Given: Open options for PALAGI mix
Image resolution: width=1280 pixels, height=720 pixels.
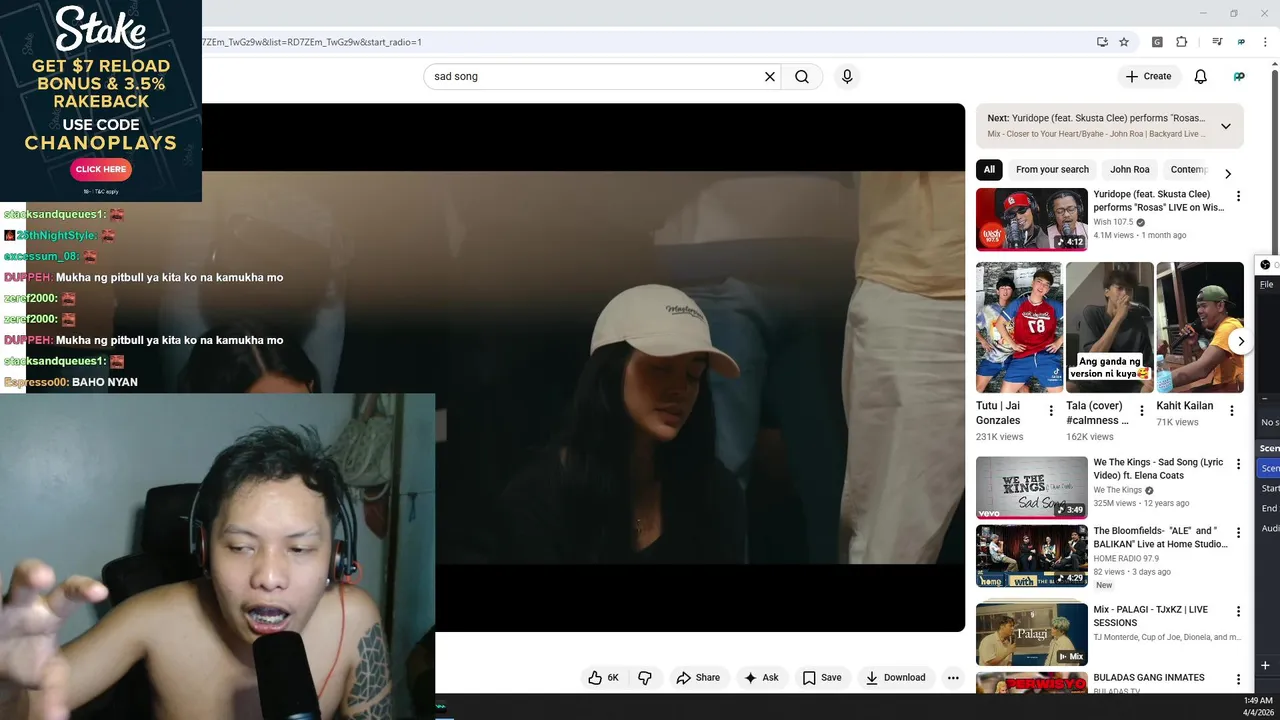Looking at the screenshot, I should (1238, 611).
